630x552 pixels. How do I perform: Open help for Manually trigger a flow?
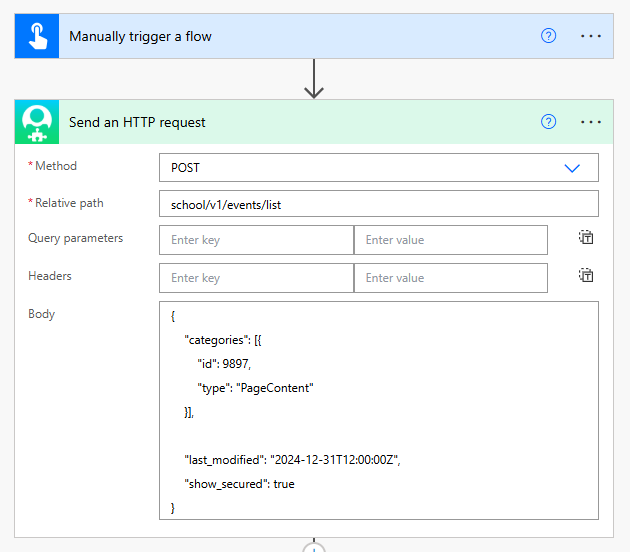coord(548,36)
